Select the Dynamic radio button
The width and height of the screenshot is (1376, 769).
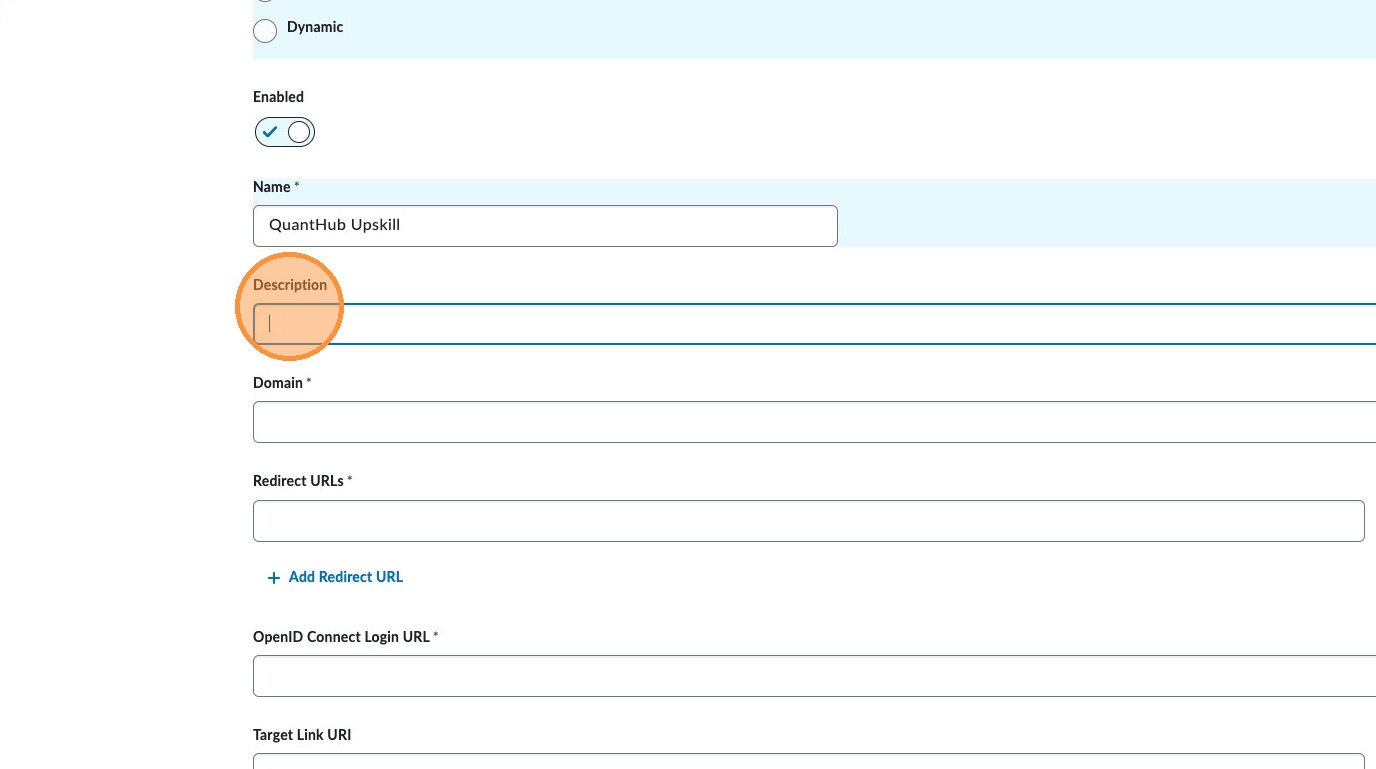coord(265,31)
